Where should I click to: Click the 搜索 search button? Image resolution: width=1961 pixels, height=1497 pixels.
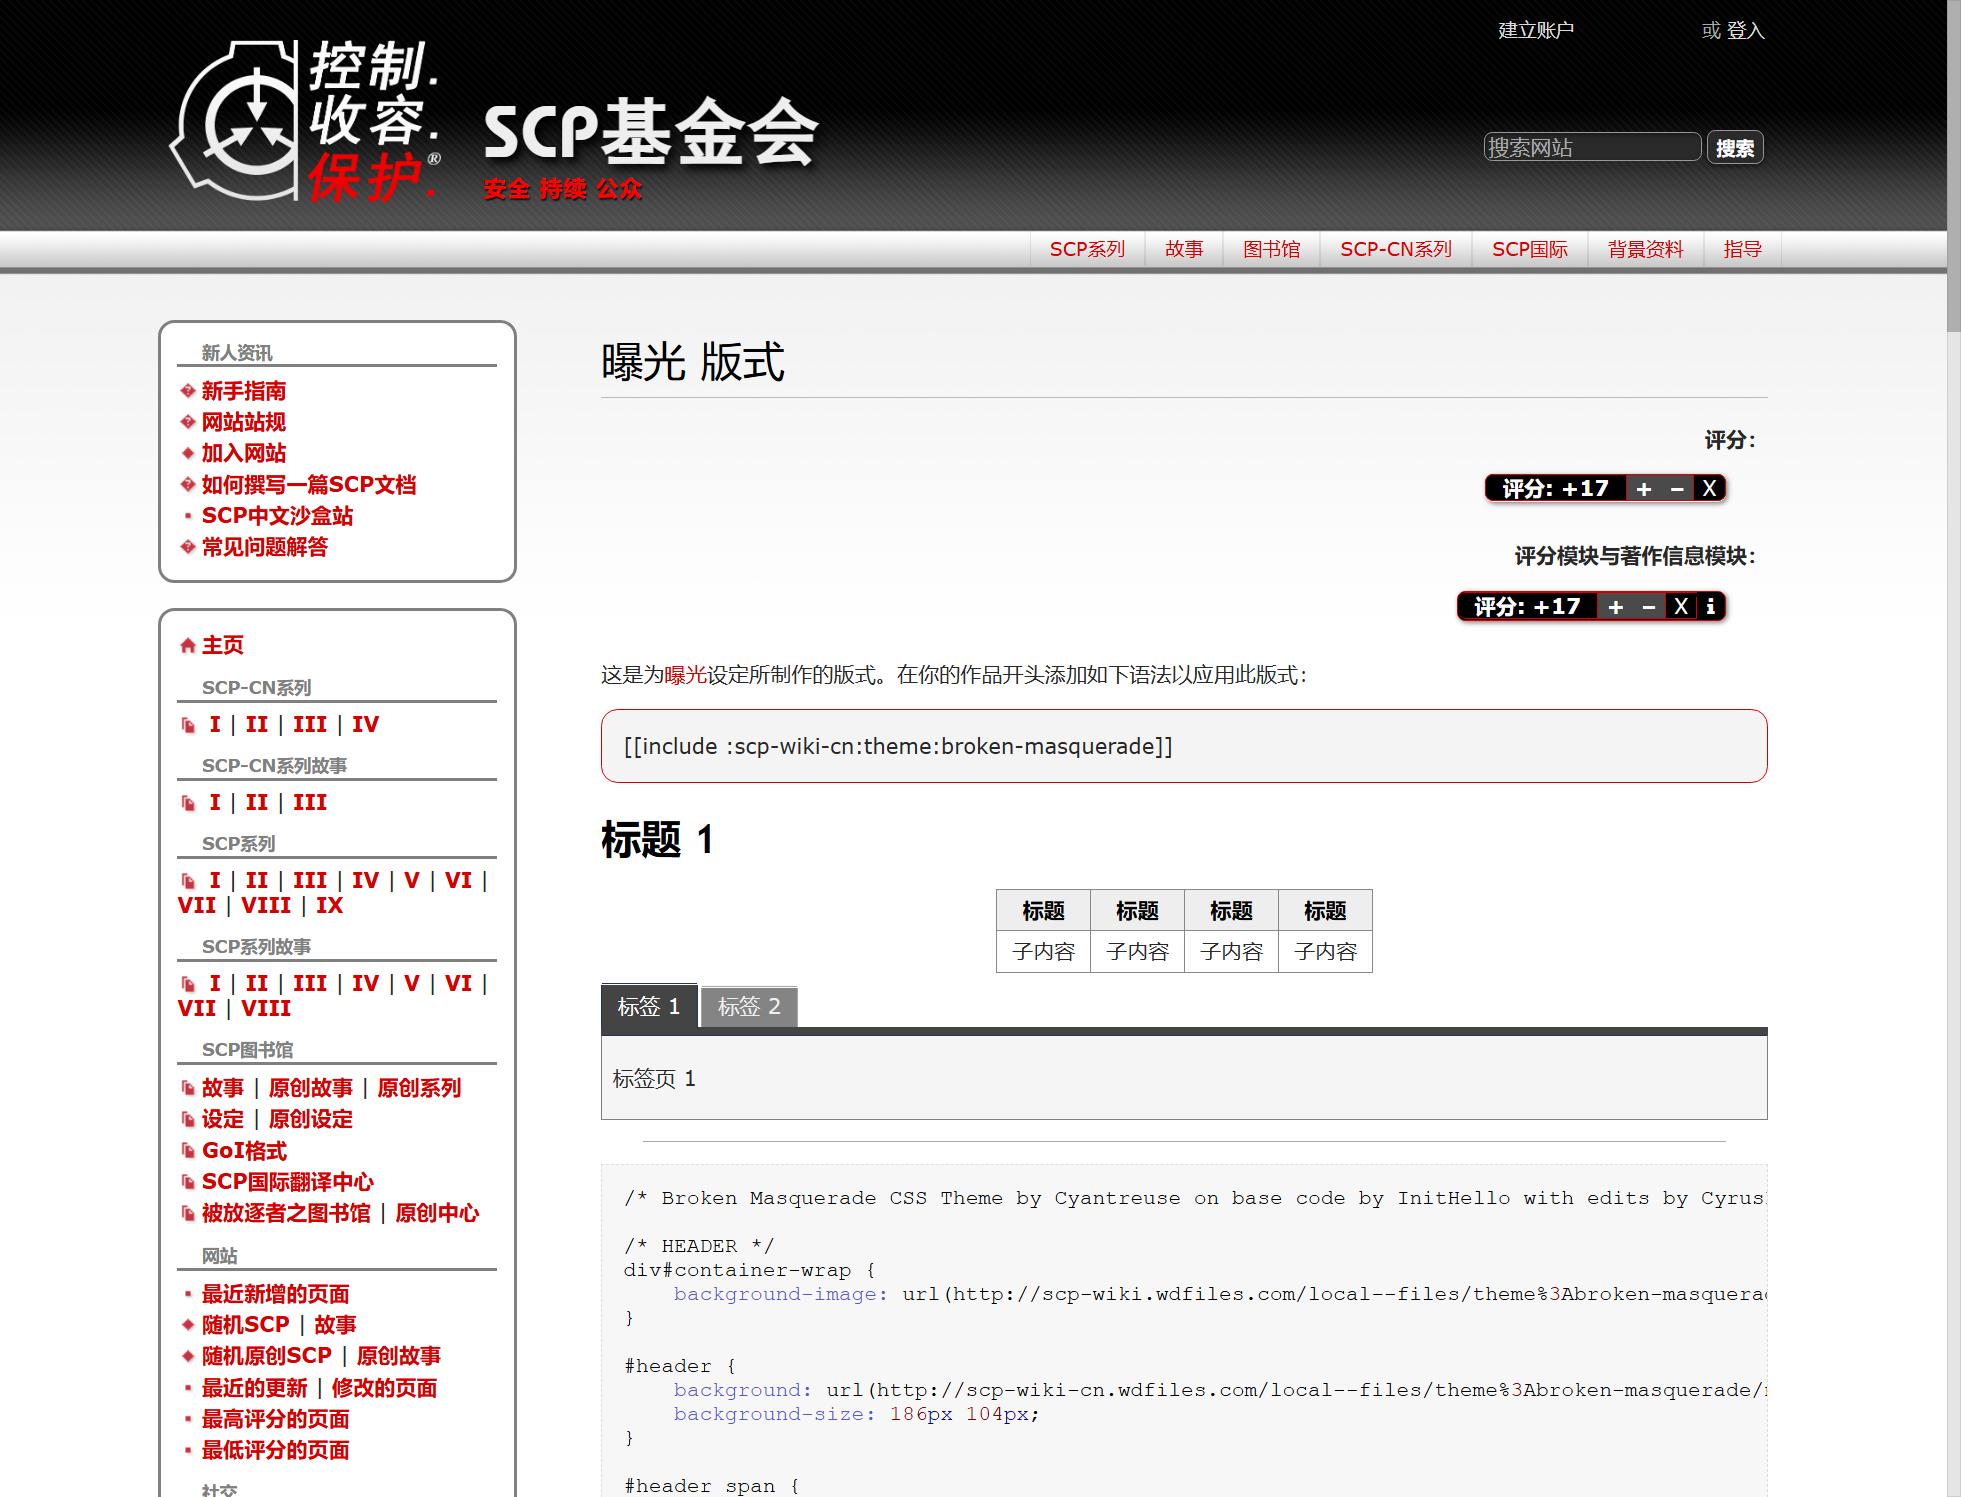1734,148
